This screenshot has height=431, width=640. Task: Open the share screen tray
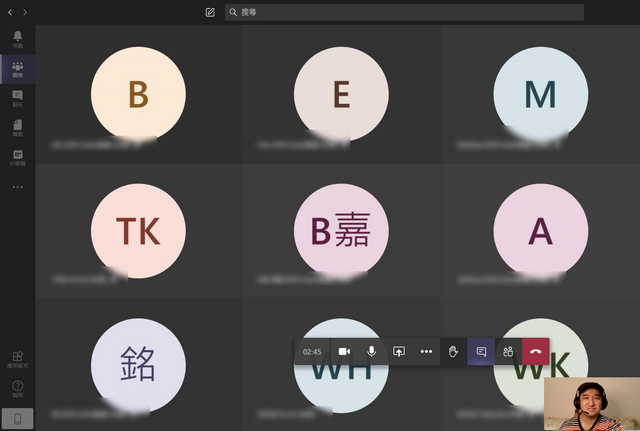(399, 352)
